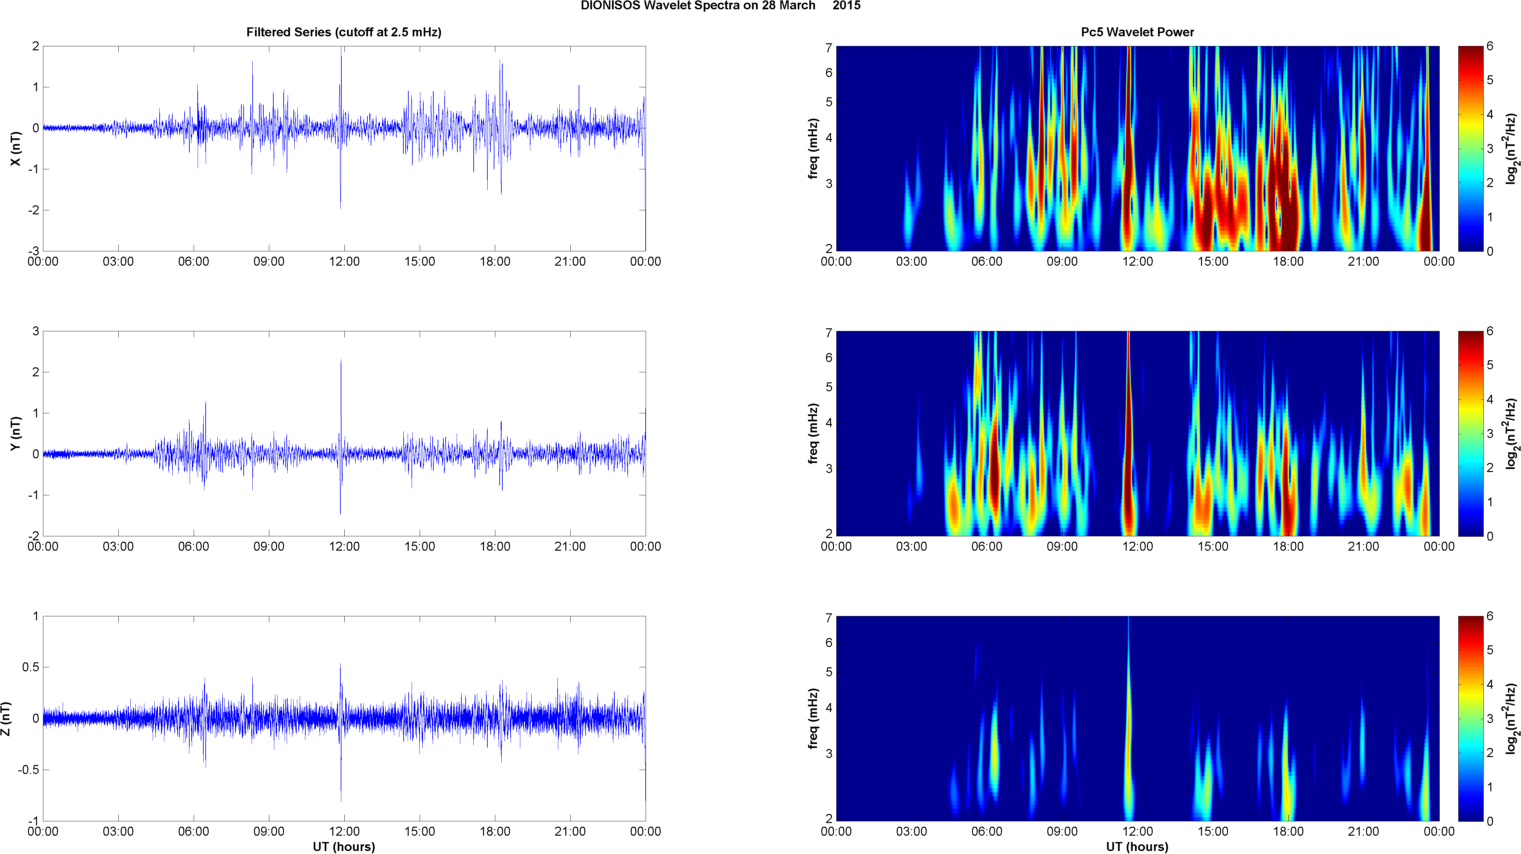Click the log2(nT²/Hz) label beside the middle colorbar
The width and height of the screenshot is (1521, 854).
[x=1513, y=433]
